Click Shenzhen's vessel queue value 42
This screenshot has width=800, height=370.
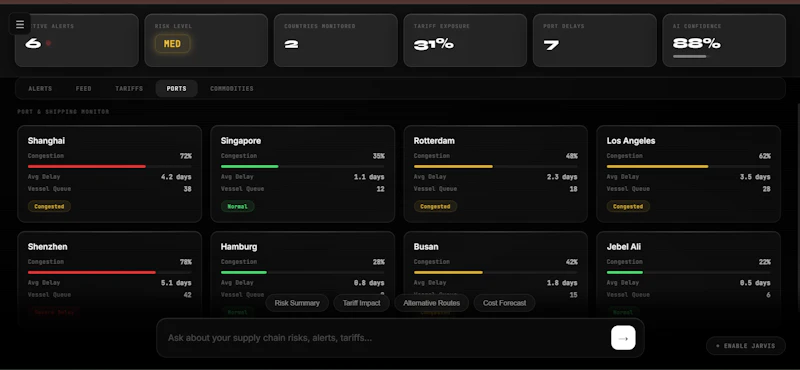tap(187, 295)
